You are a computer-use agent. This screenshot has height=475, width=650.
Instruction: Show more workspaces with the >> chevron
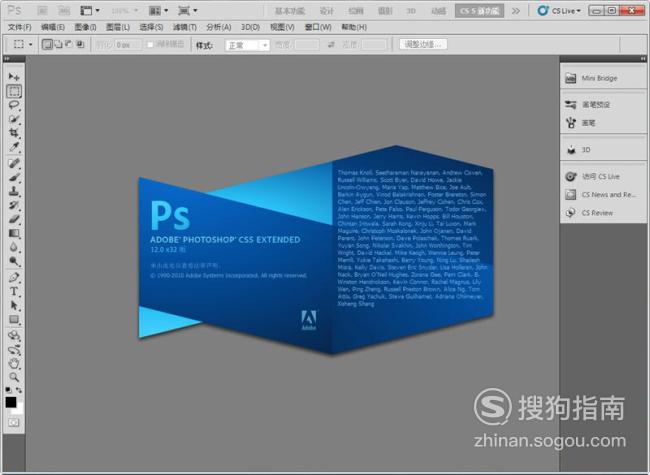pyautogui.click(x=516, y=11)
